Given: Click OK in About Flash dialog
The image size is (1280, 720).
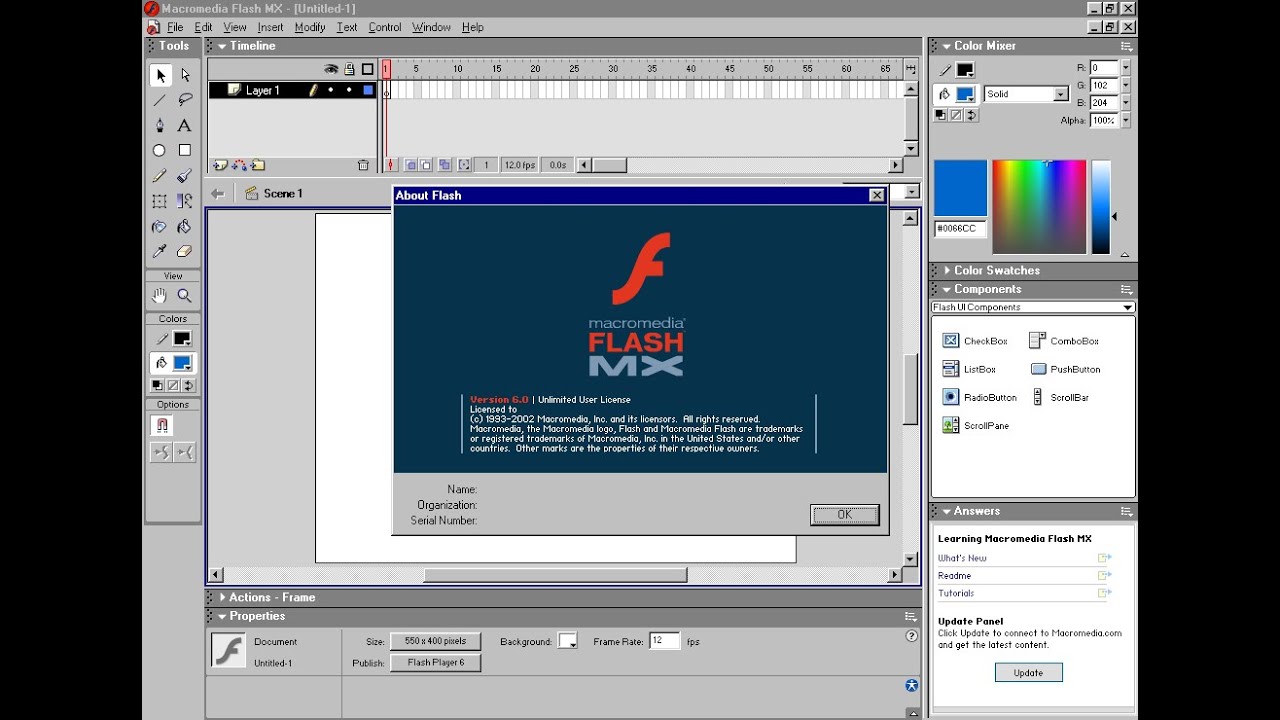Looking at the screenshot, I should coord(845,515).
